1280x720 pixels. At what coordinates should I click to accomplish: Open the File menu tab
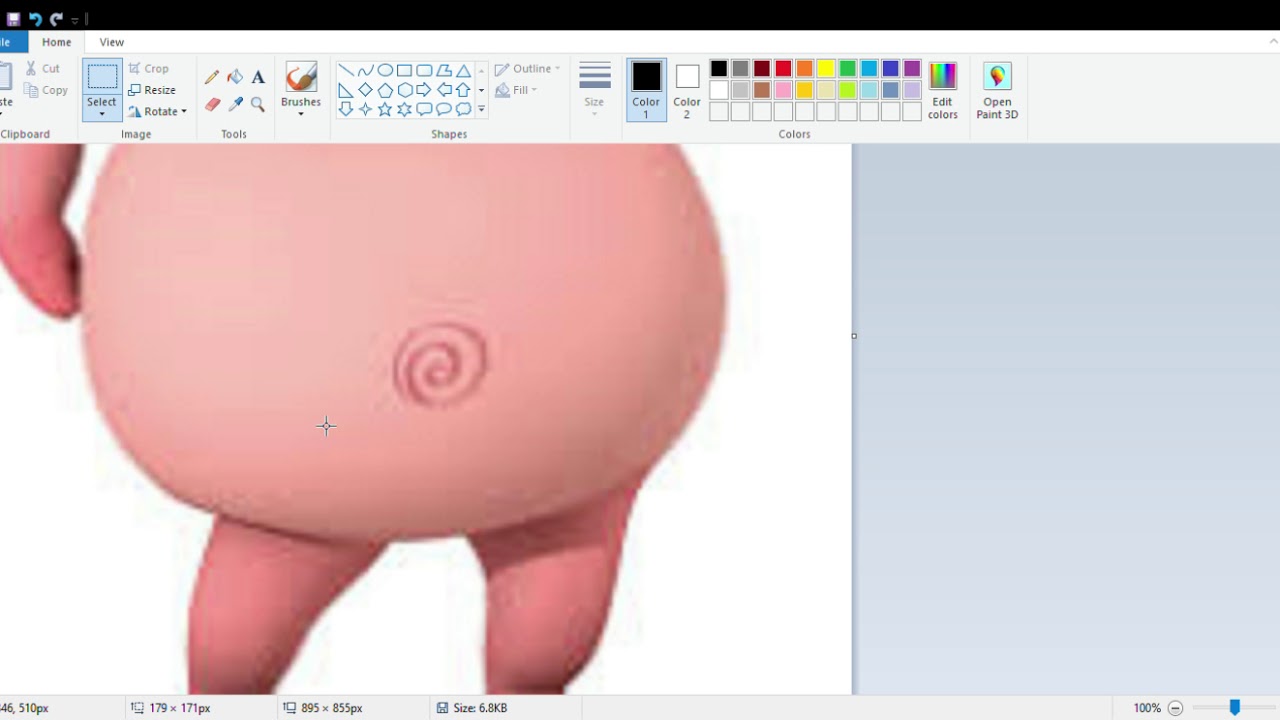point(8,42)
